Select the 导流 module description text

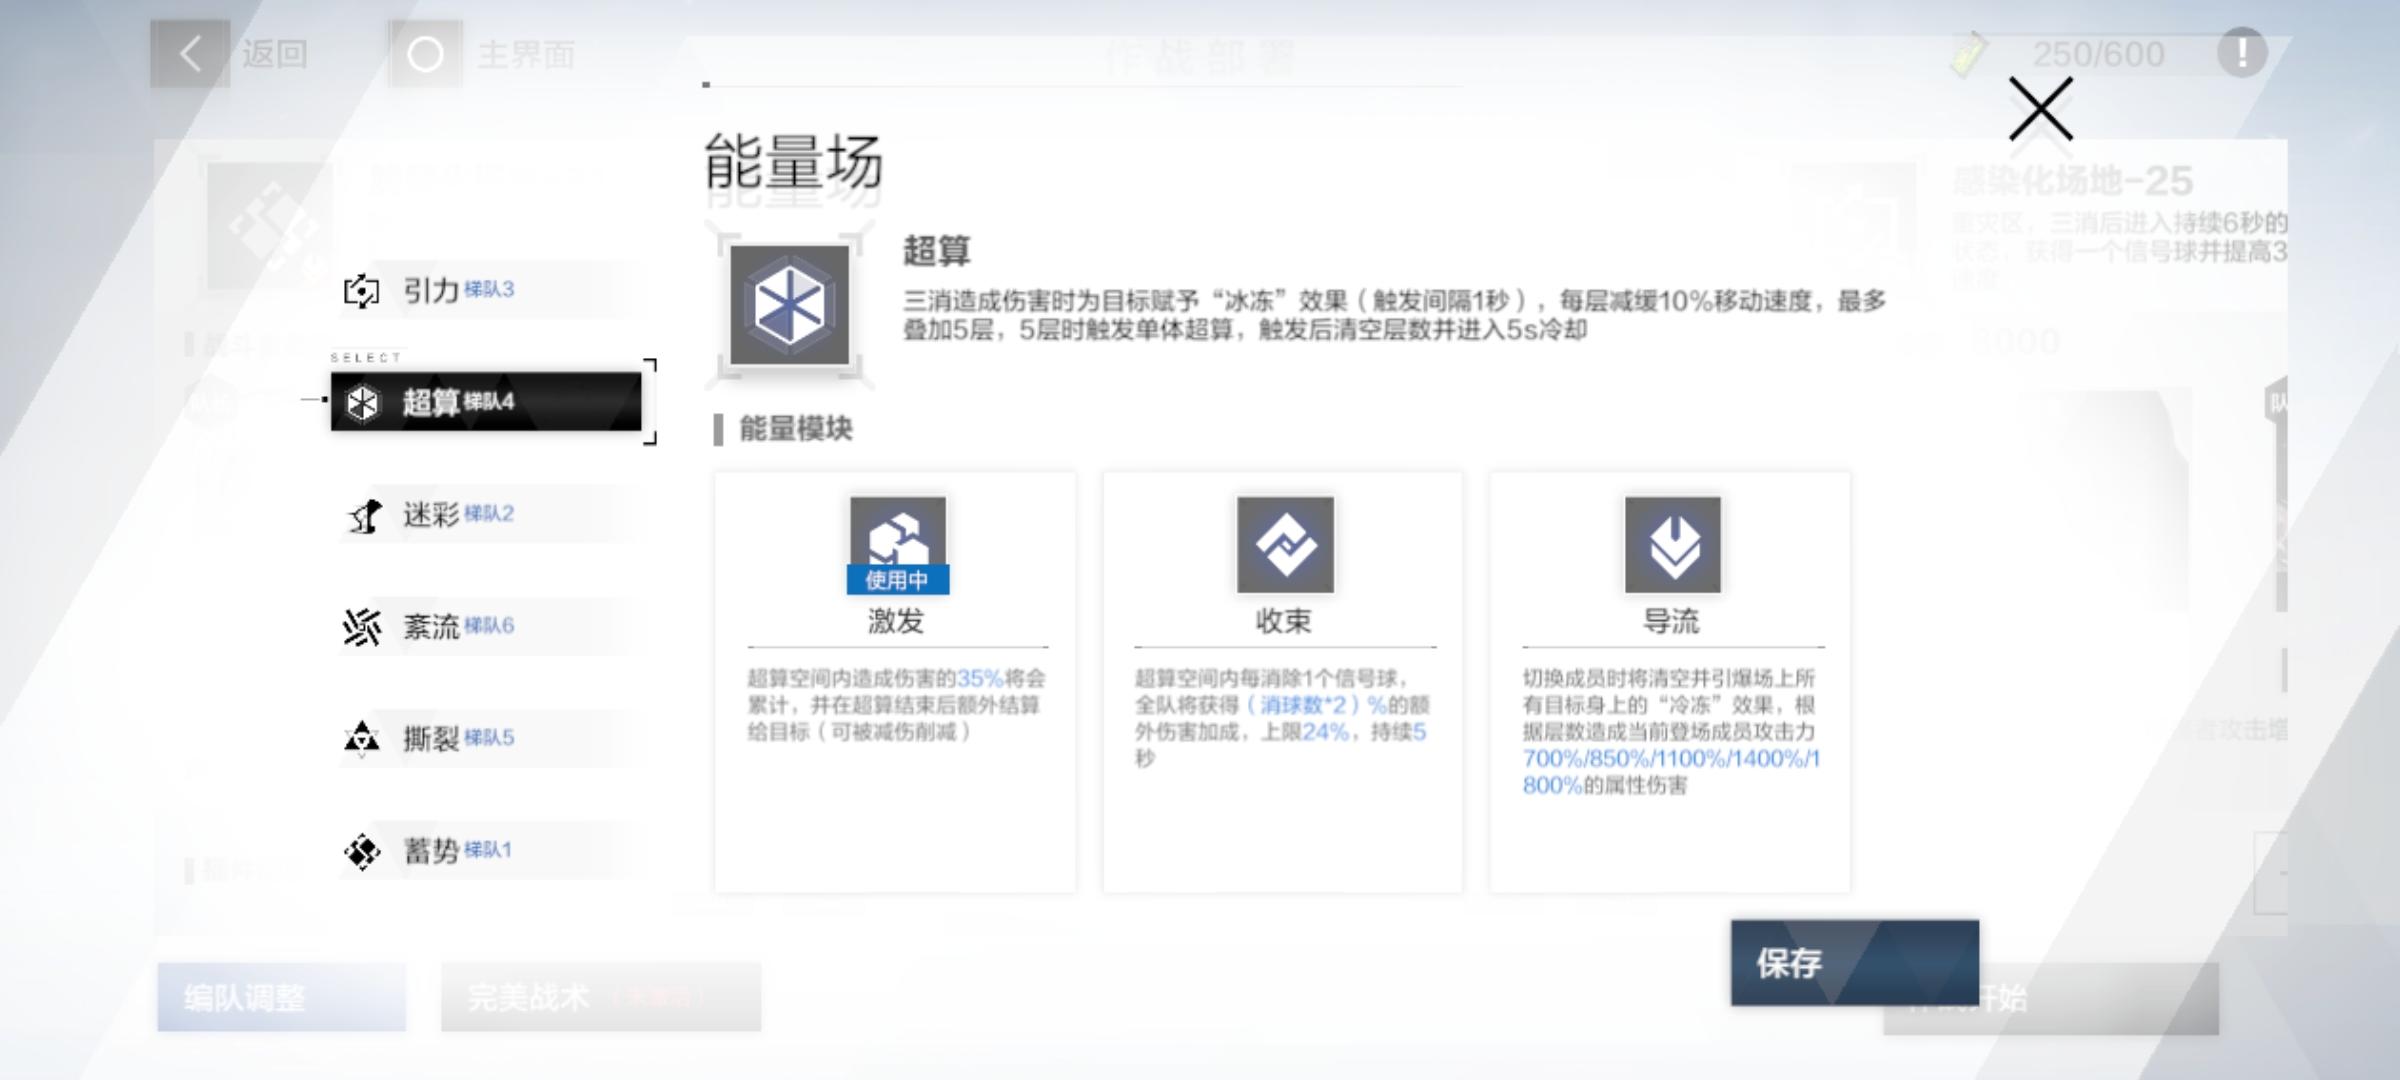pos(1671,731)
